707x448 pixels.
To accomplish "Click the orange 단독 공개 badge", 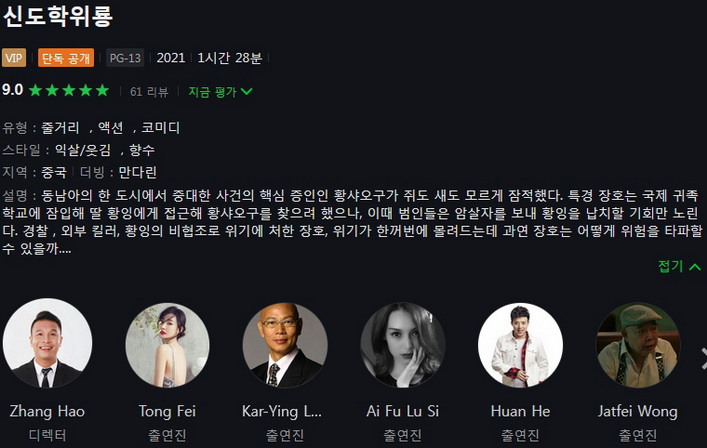I will pyautogui.click(x=66, y=58).
